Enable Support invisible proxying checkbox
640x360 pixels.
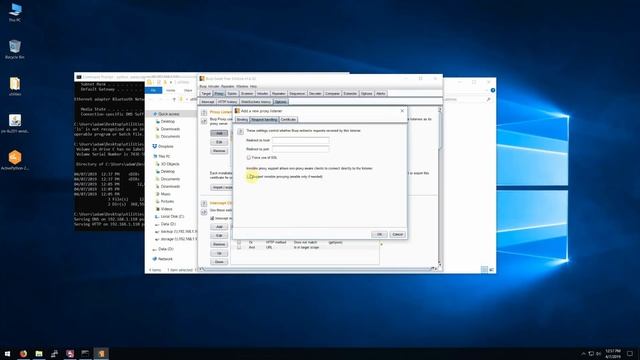pyautogui.click(x=249, y=176)
